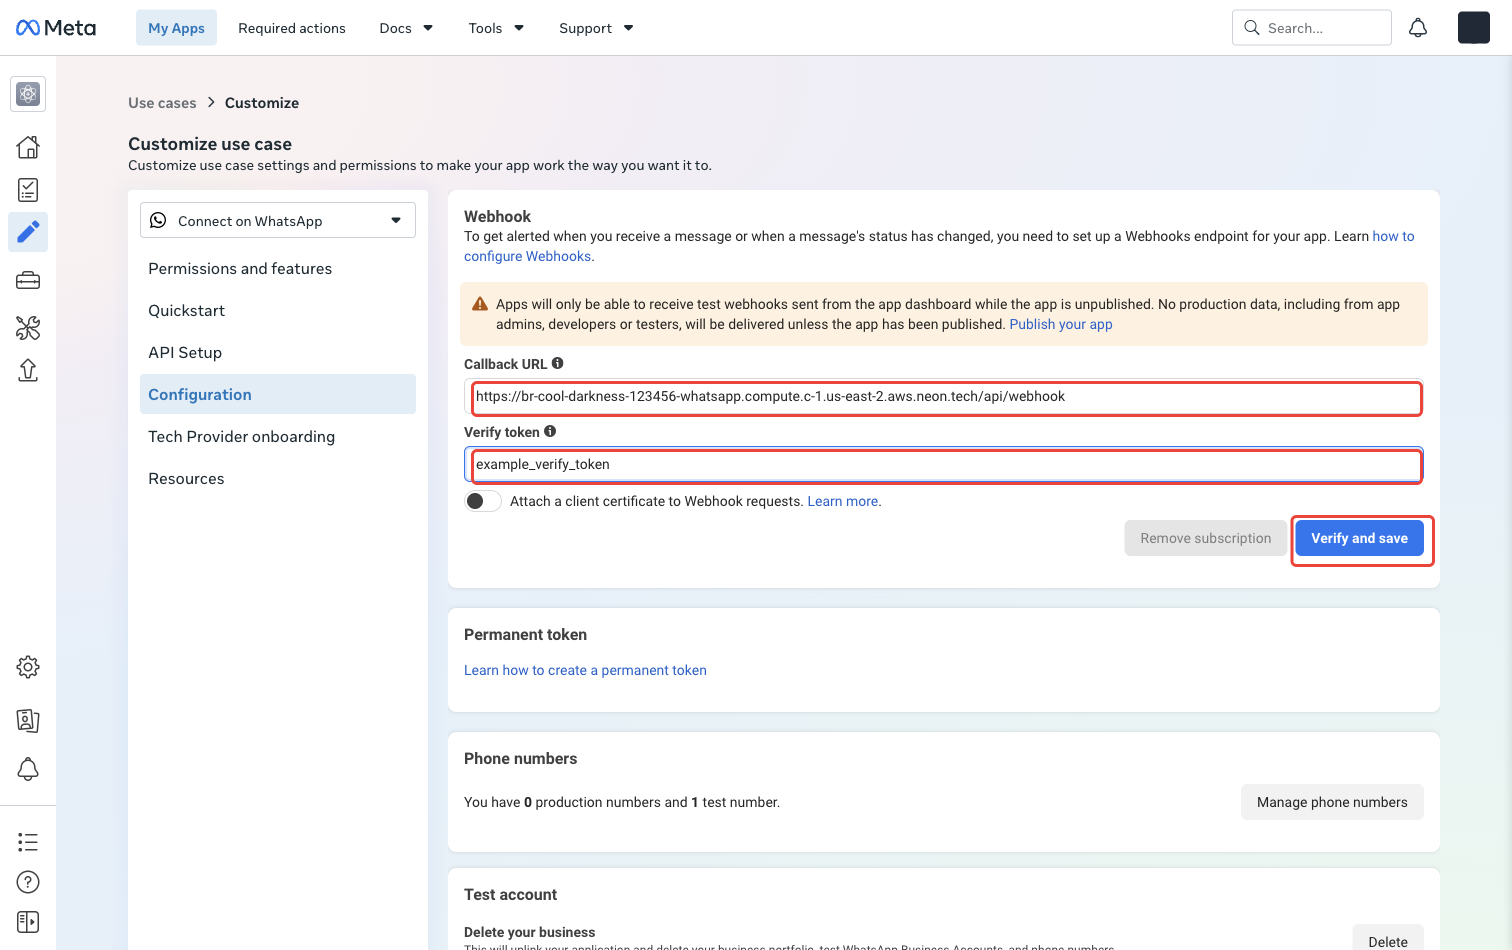Open the crossed tools icon in sidebar
Screen dimensions: 1512x950
(28, 327)
